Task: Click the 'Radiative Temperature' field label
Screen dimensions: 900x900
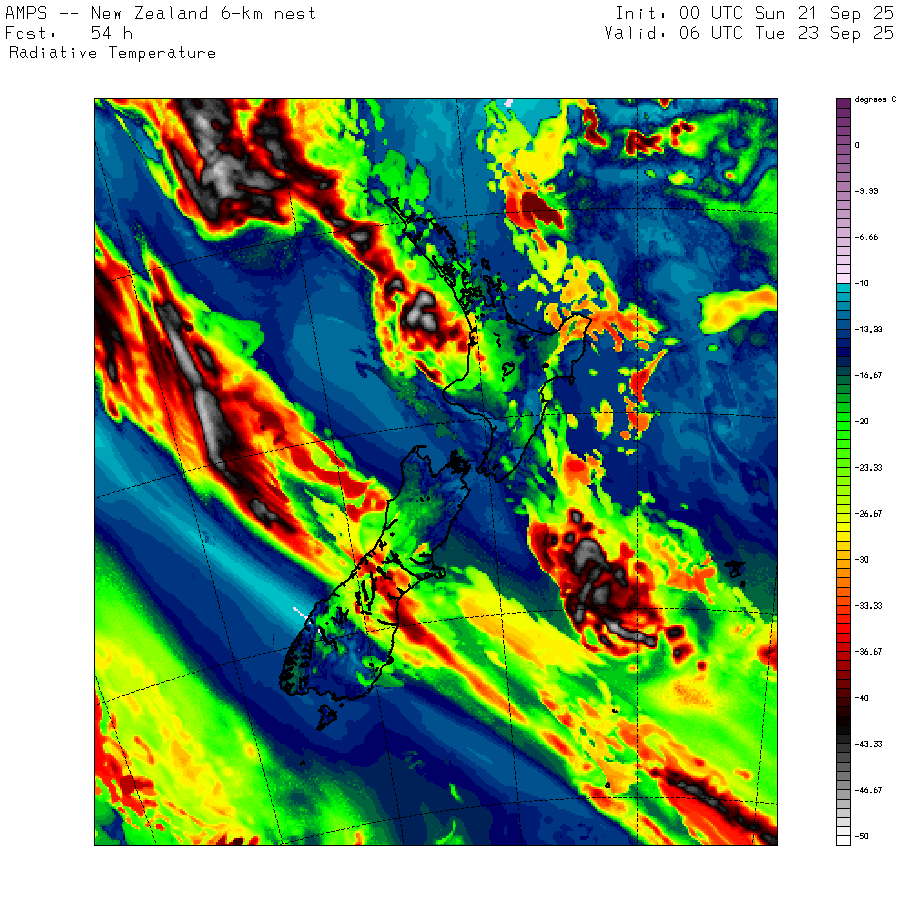Action: click(112, 53)
